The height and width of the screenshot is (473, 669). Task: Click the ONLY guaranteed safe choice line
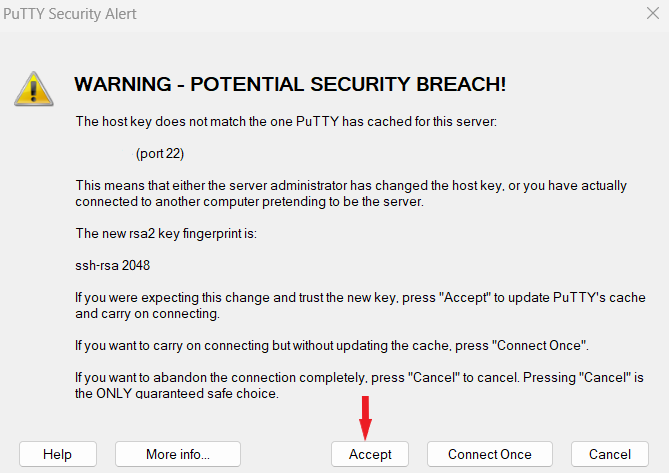click(x=177, y=393)
